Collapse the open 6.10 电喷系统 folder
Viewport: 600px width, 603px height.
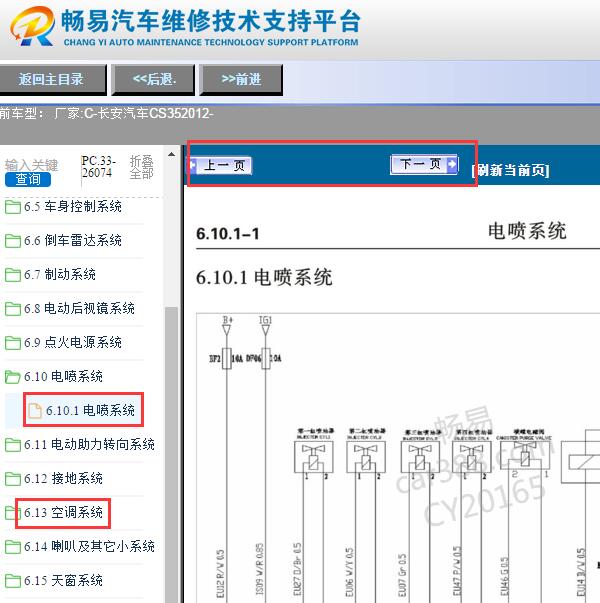click(x=13, y=377)
